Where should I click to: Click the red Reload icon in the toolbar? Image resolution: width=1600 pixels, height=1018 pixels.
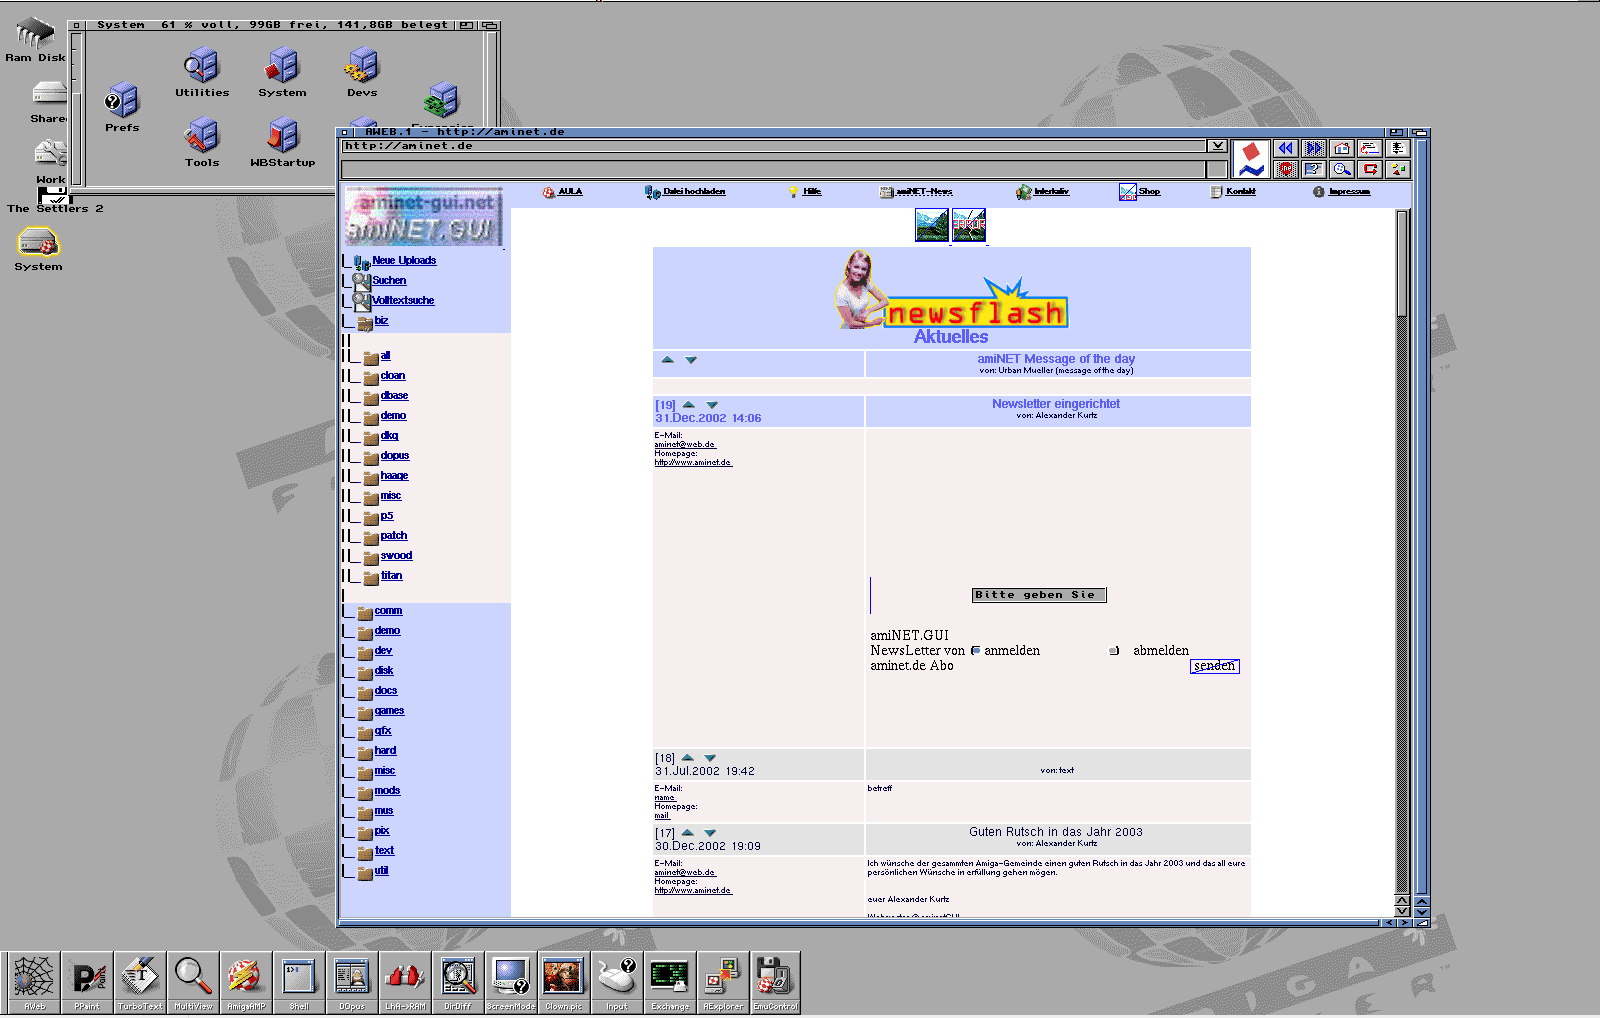pyautogui.click(x=1371, y=168)
